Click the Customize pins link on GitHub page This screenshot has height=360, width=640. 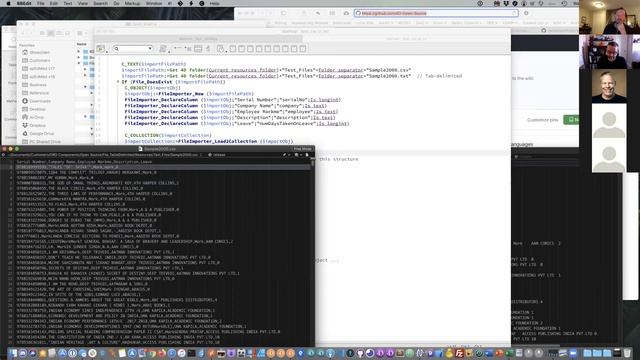click(542, 120)
